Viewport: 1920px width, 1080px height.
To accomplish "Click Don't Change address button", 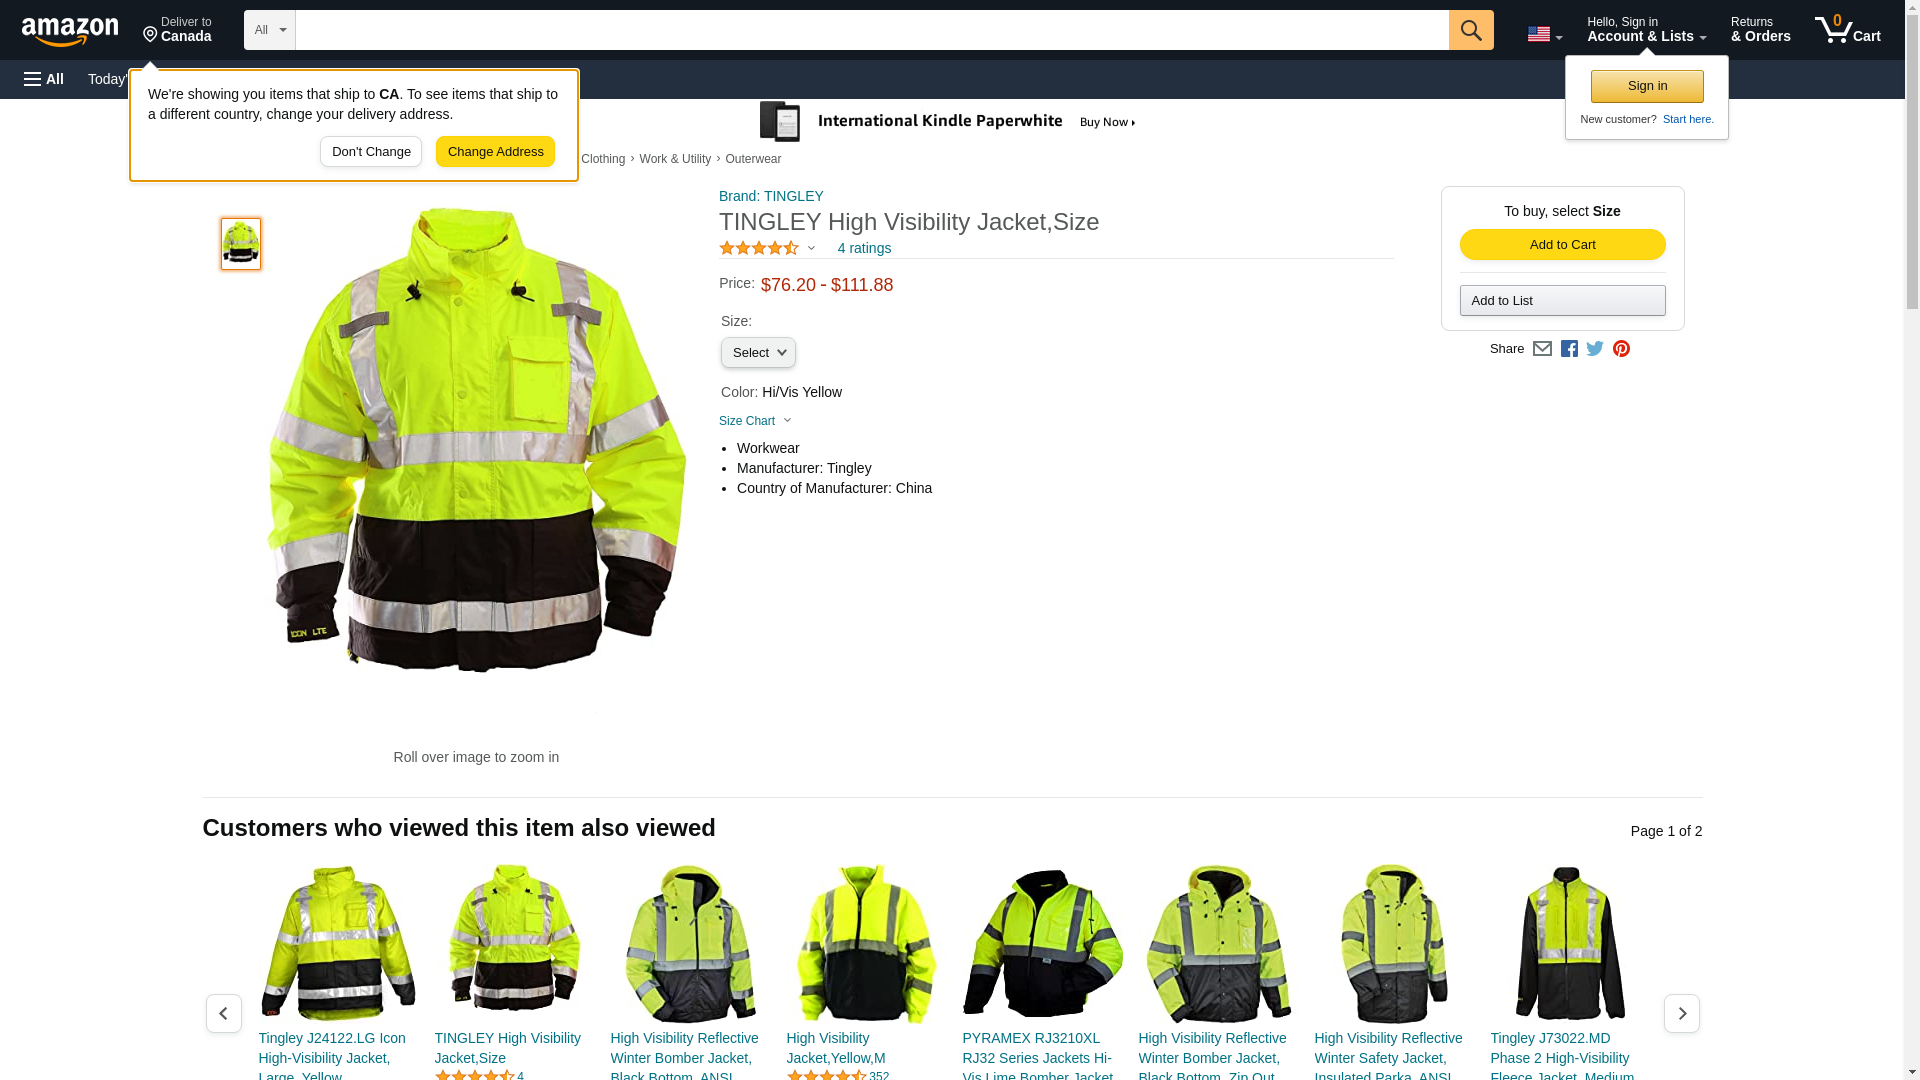I will pos(371,152).
